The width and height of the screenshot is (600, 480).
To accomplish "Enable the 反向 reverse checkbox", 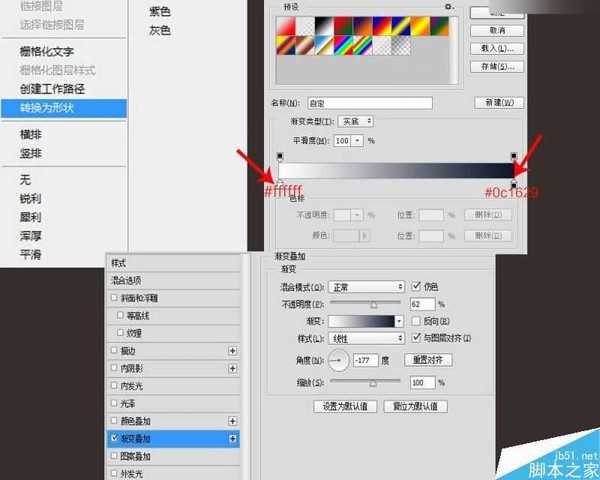I will (415, 322).
